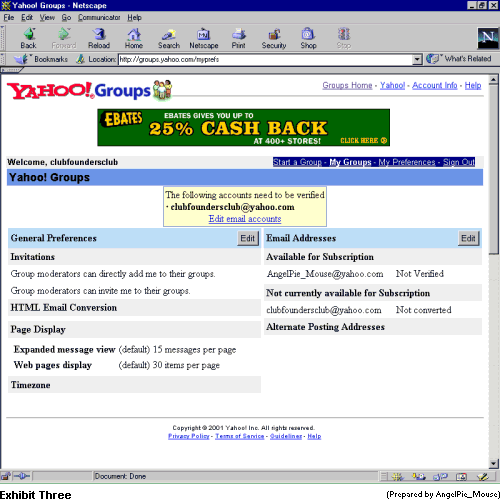The image size is (500, 500).
Task: Click the "Not Verified" status text
Action: tap(420, 274)
